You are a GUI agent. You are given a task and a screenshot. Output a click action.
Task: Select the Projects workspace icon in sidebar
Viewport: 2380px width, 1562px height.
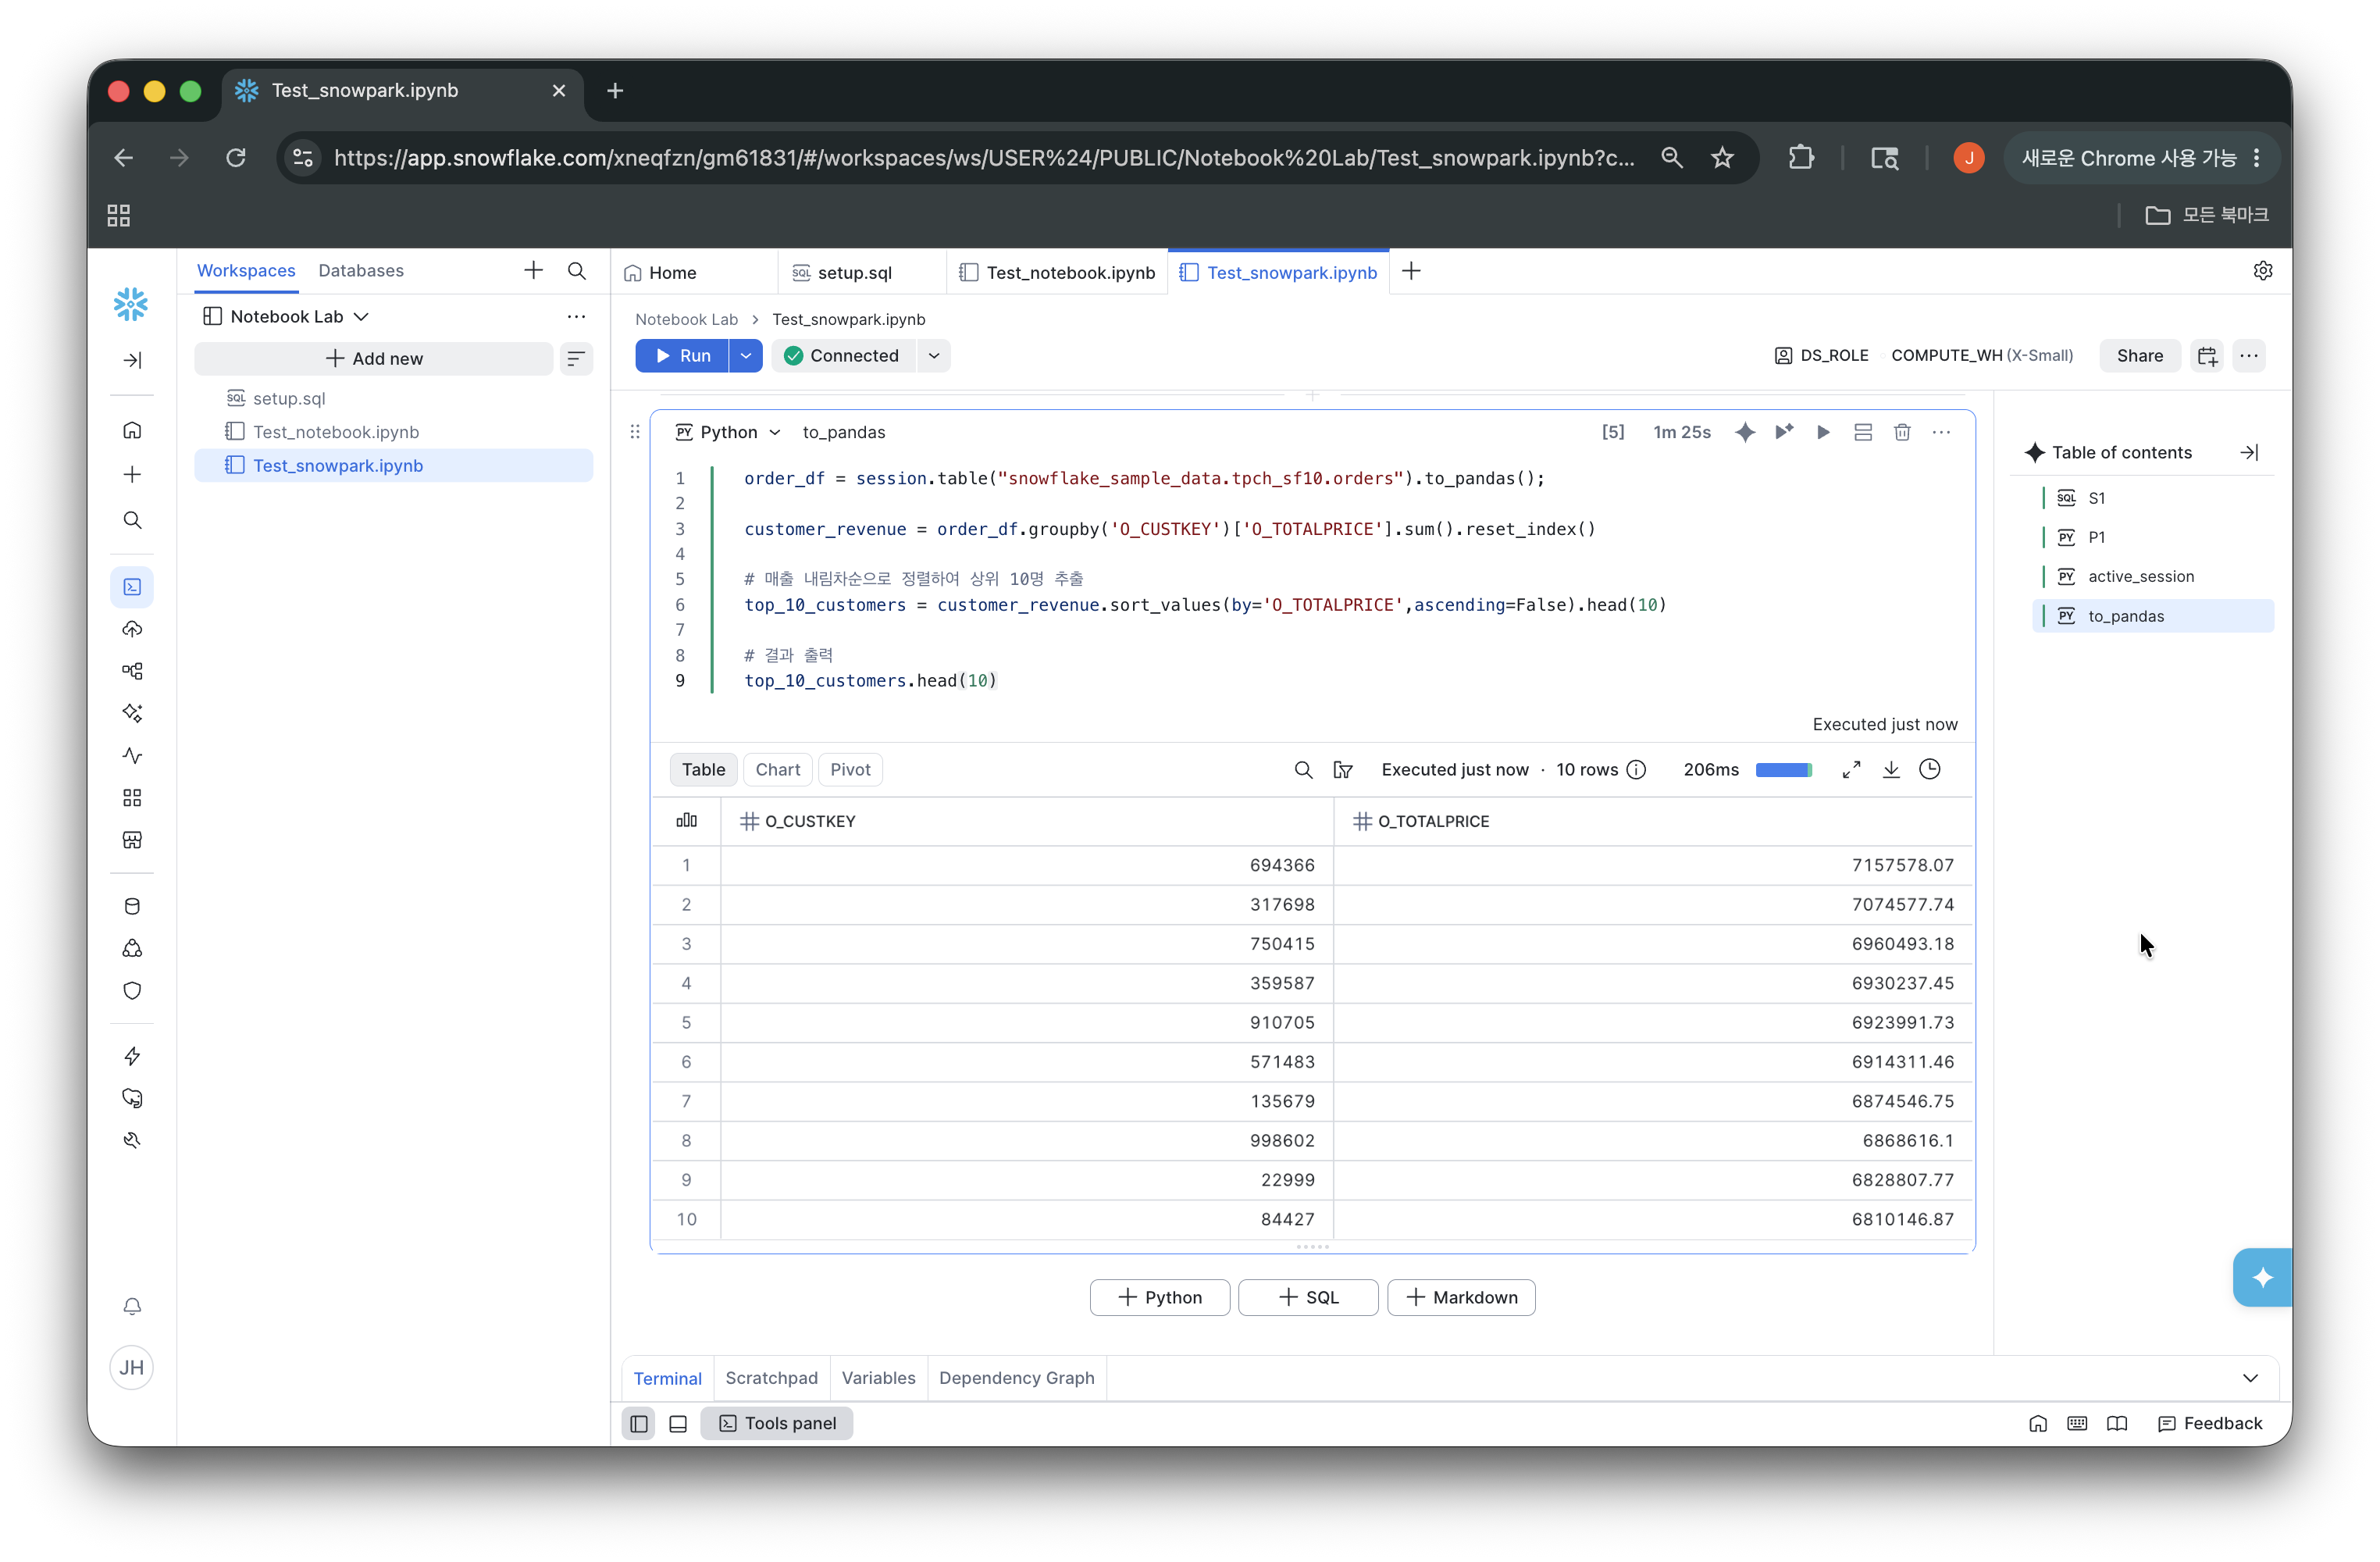coord(132,587)
